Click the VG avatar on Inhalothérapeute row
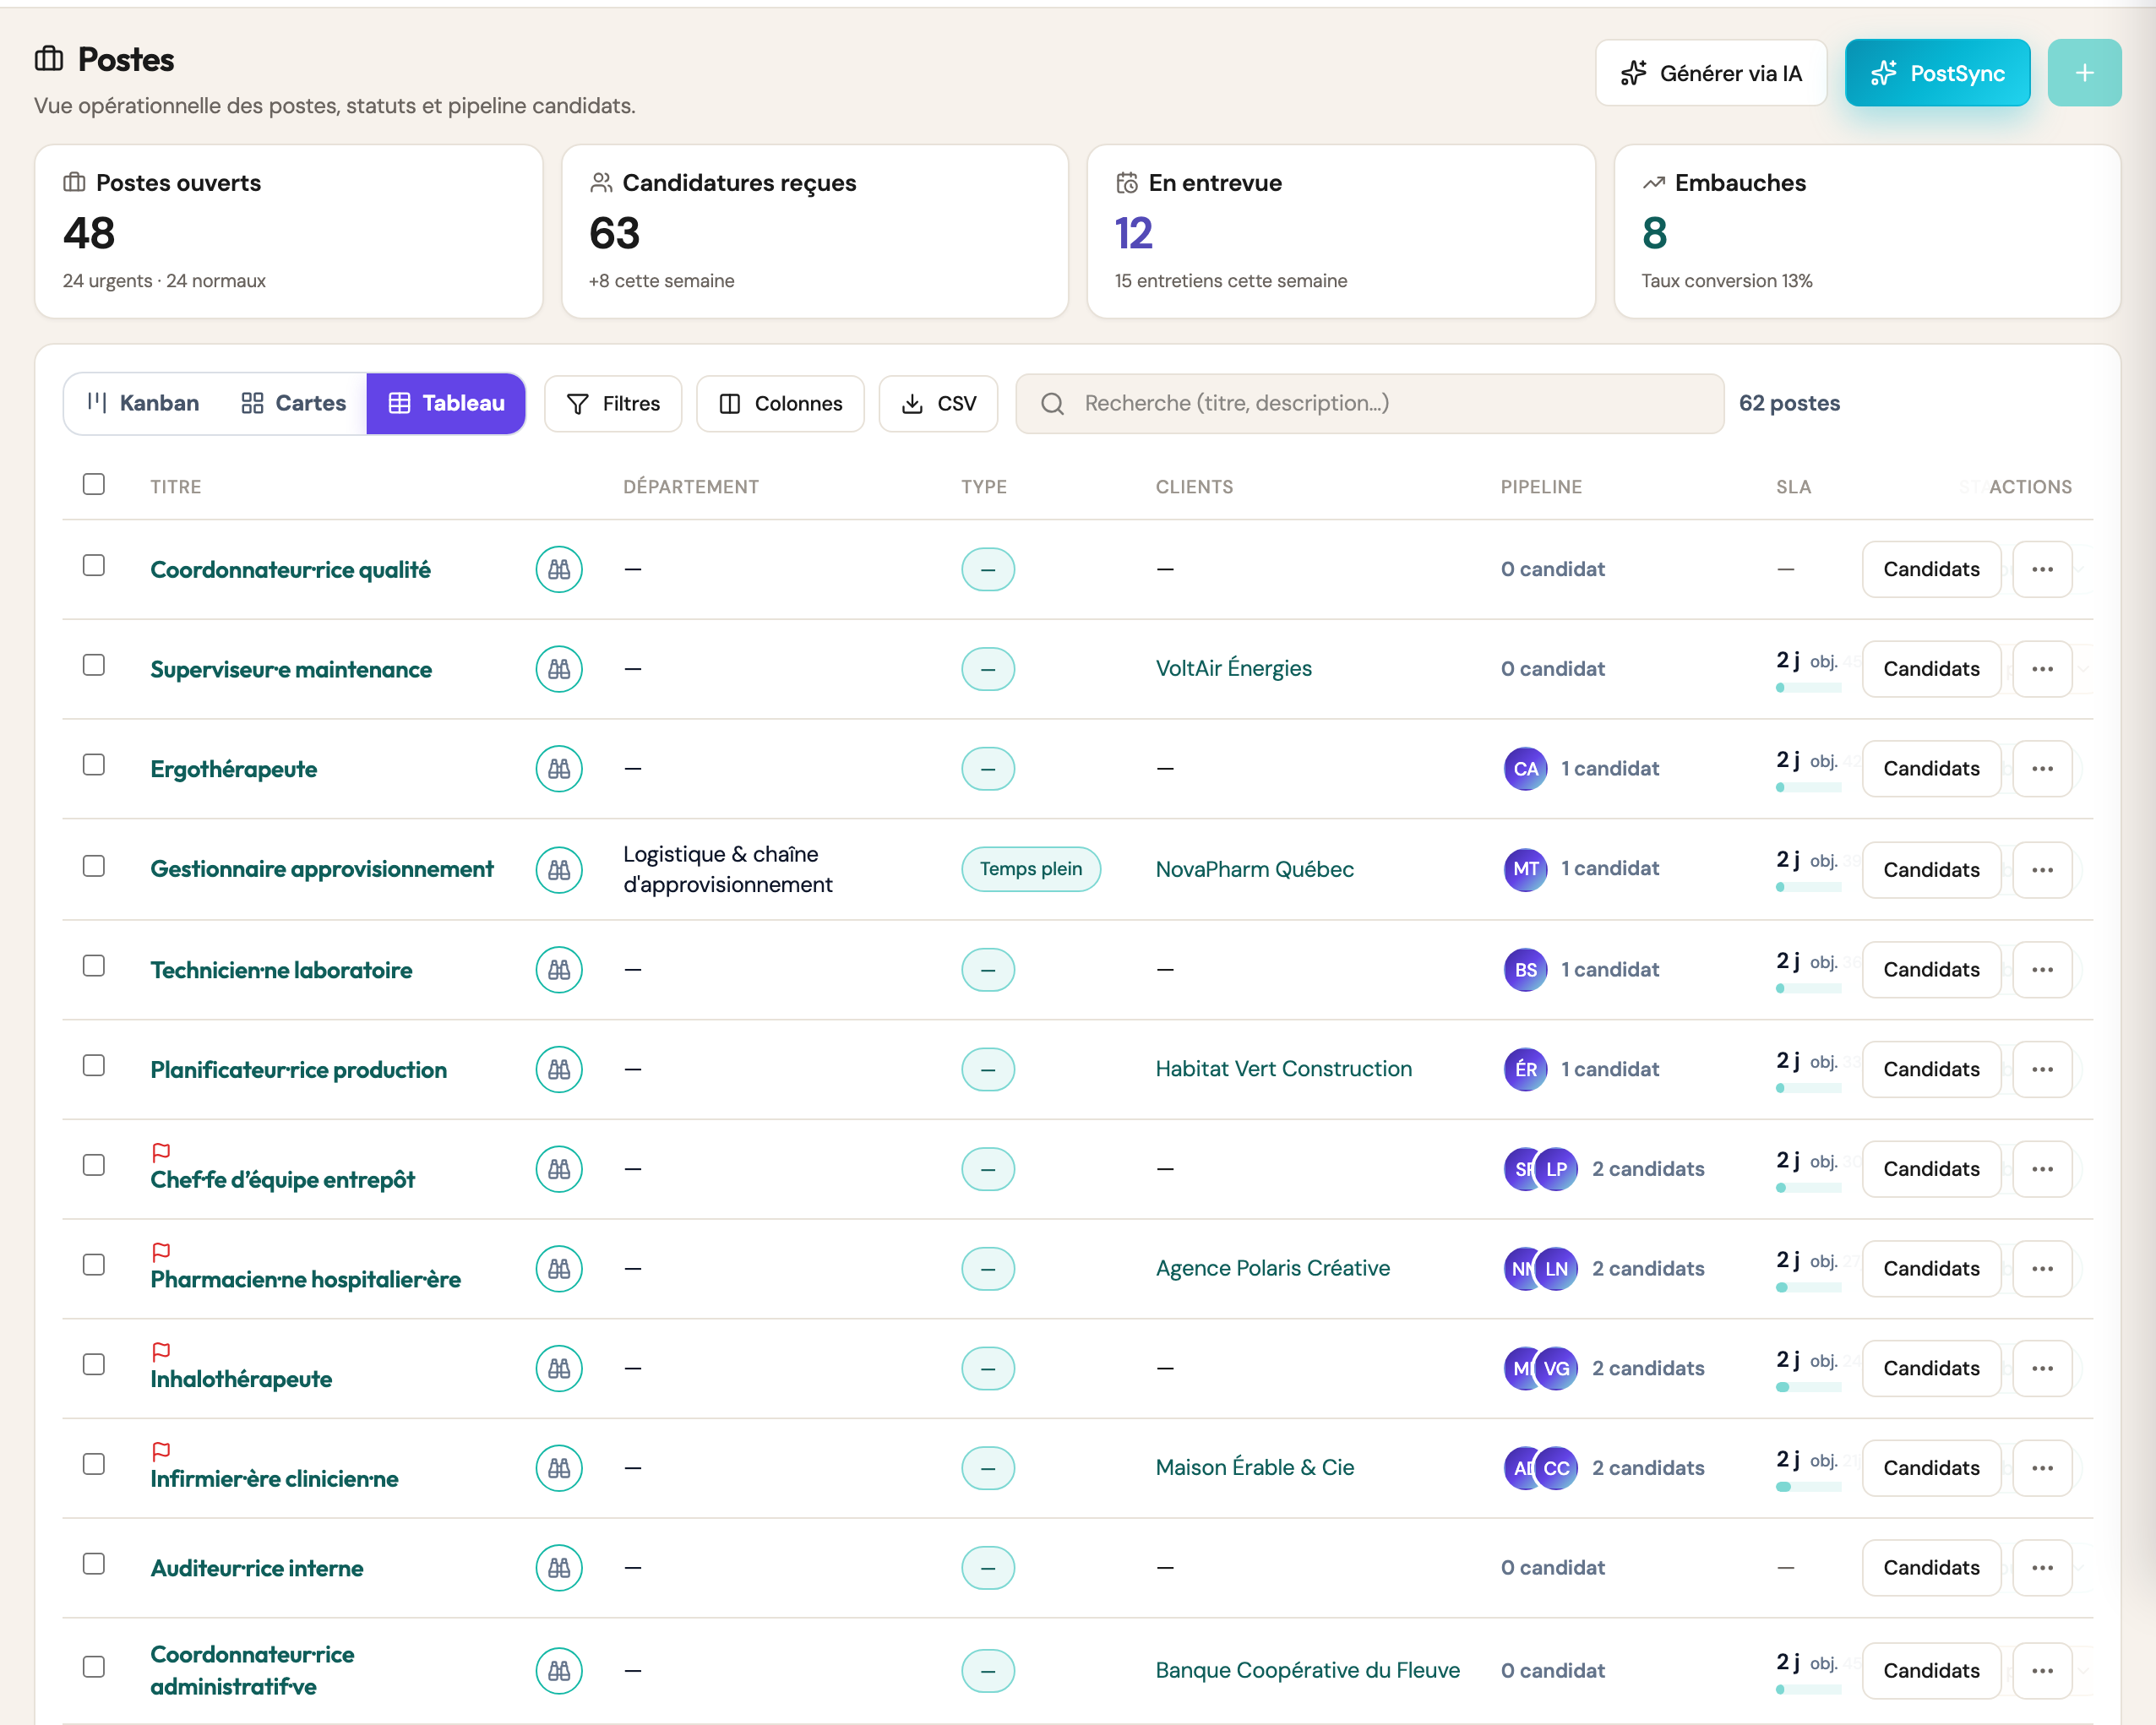 click(x=1557, y=1369)
